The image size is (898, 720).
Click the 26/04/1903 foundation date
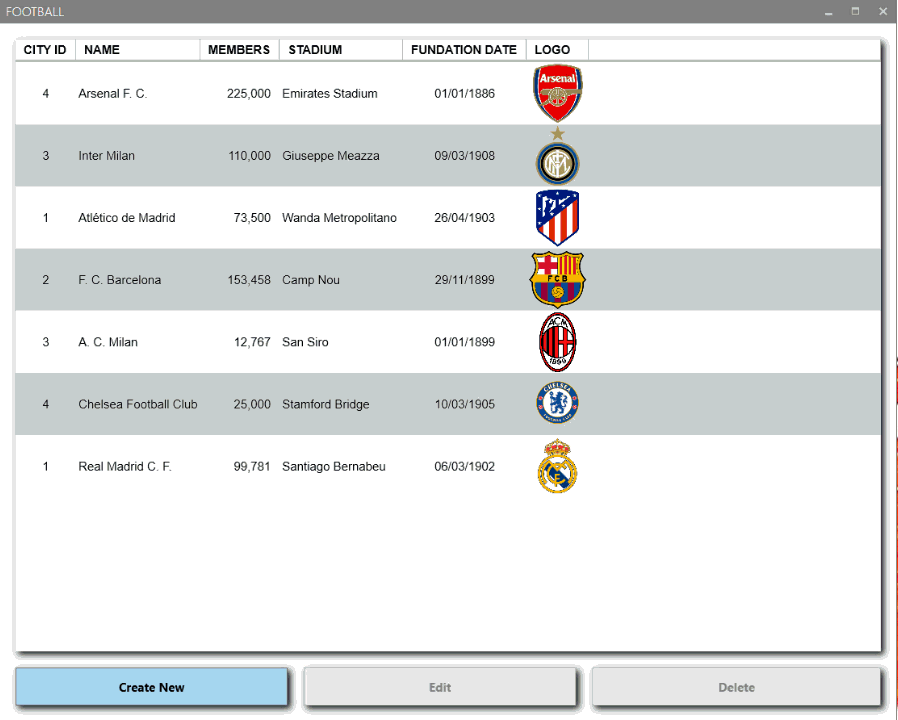pos(464,218)
